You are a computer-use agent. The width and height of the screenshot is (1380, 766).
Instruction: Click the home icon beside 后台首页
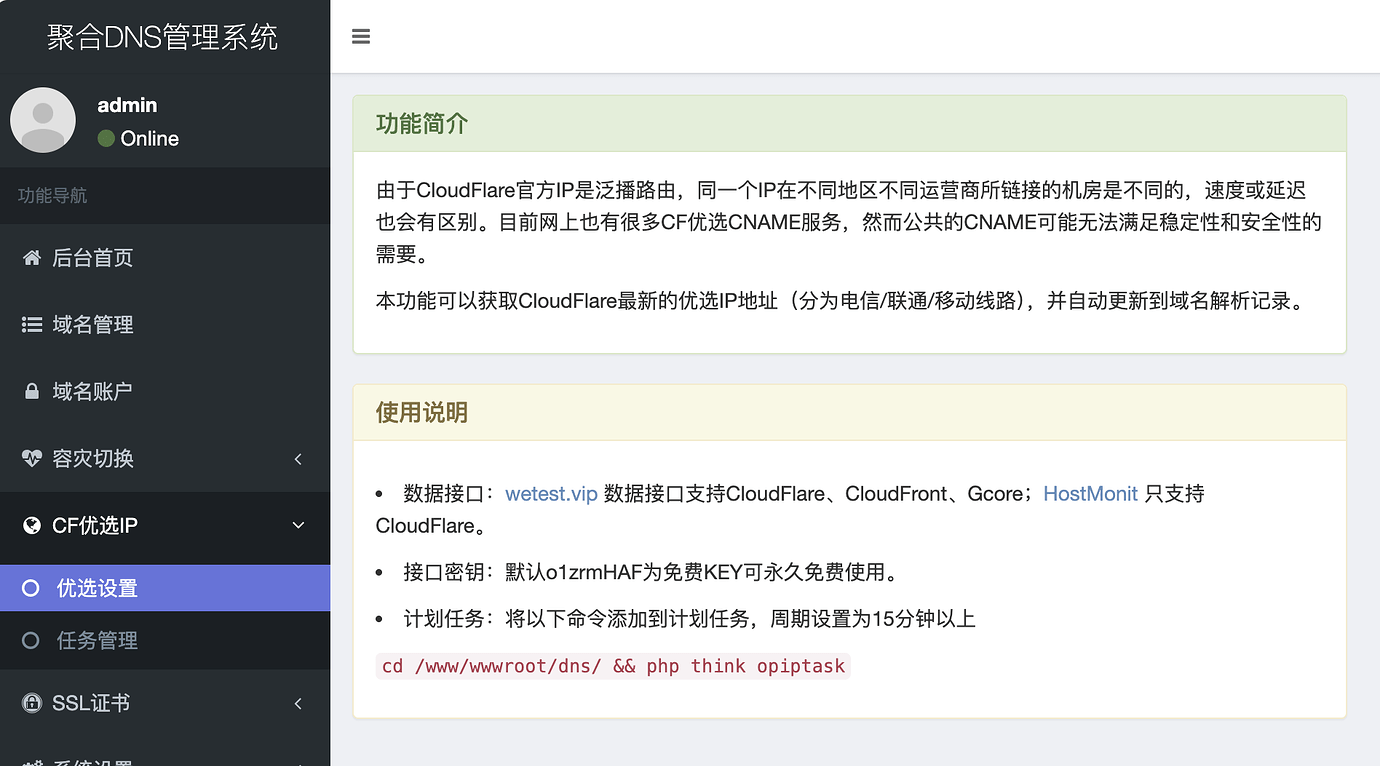click(31, 257)
